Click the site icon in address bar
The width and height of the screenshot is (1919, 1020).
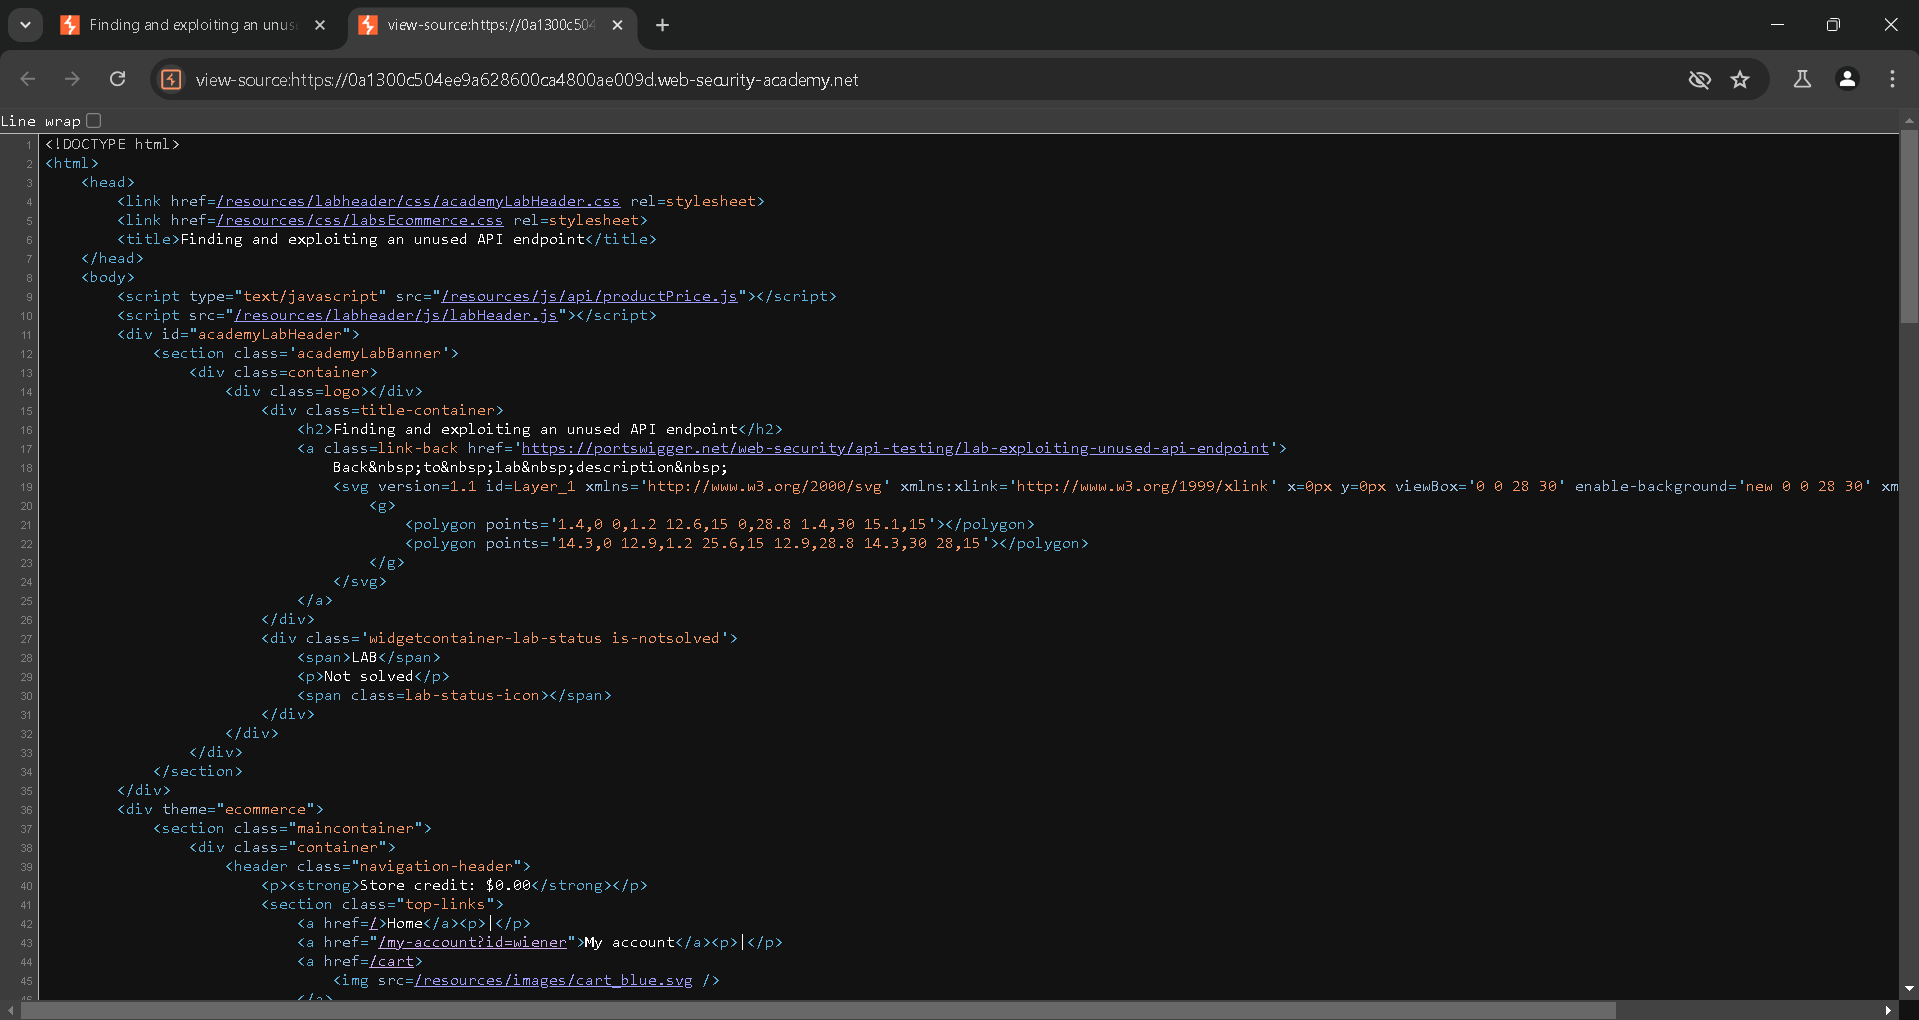click(172, 80)
